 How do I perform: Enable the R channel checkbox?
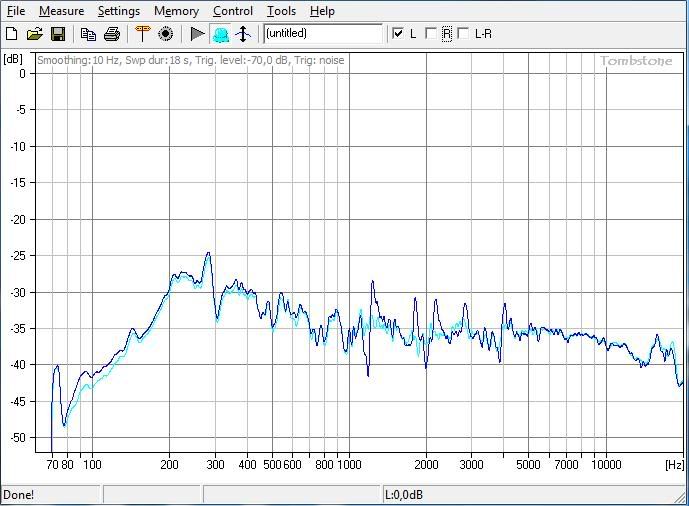[x=431, y=34]
